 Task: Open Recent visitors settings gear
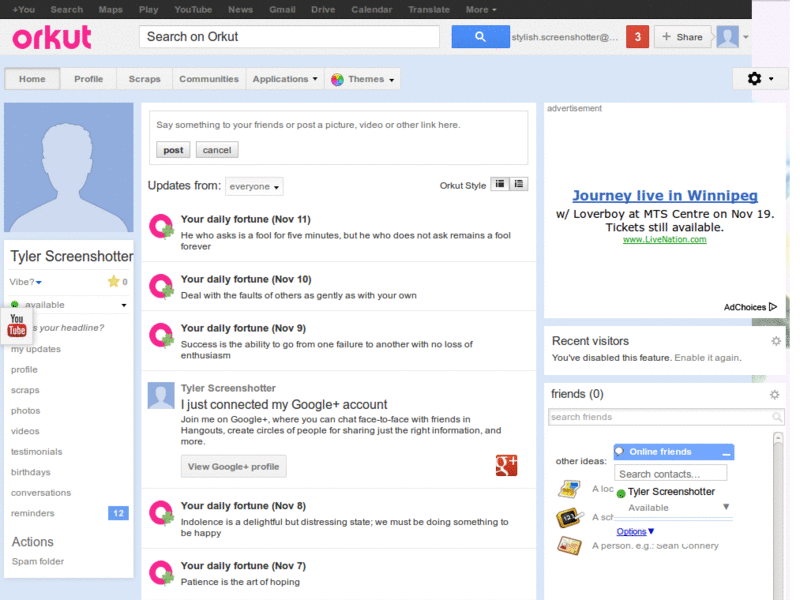coord(776,341)
